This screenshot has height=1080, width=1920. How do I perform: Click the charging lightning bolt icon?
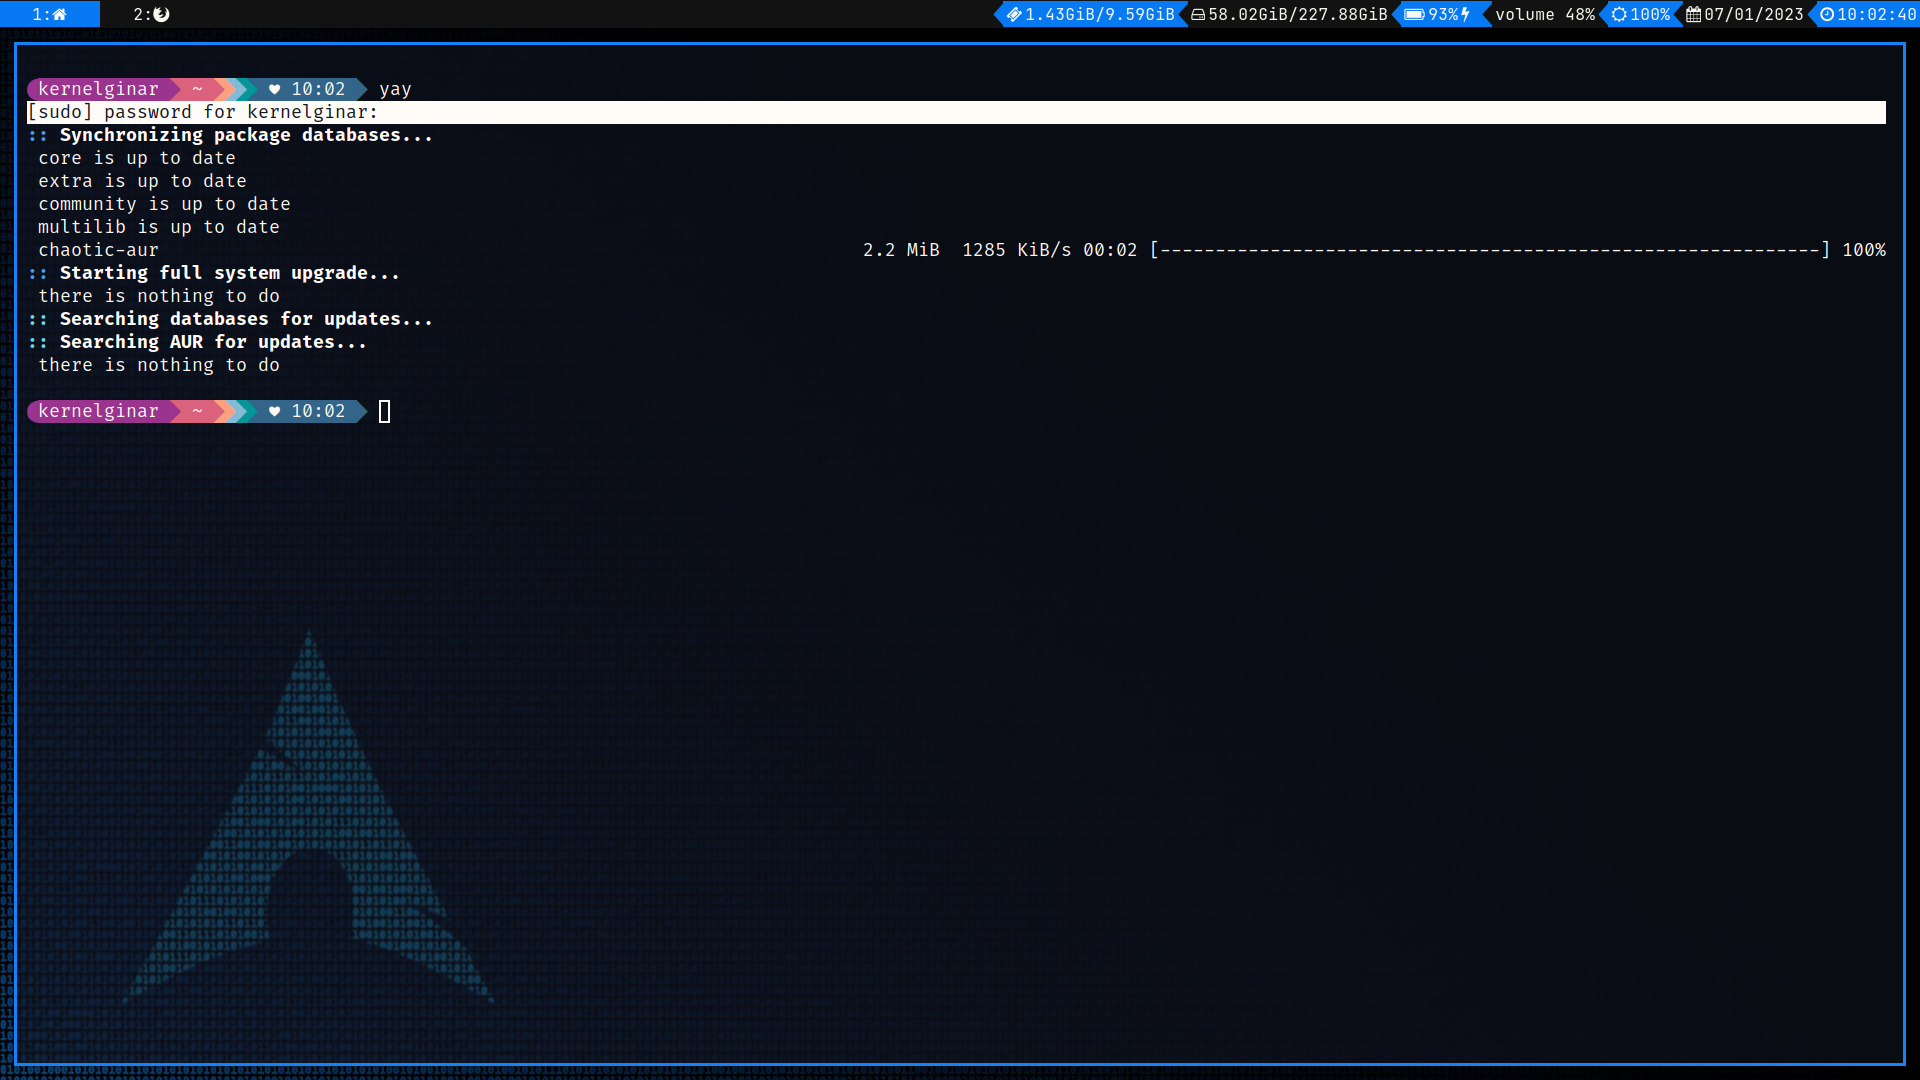1466,14
